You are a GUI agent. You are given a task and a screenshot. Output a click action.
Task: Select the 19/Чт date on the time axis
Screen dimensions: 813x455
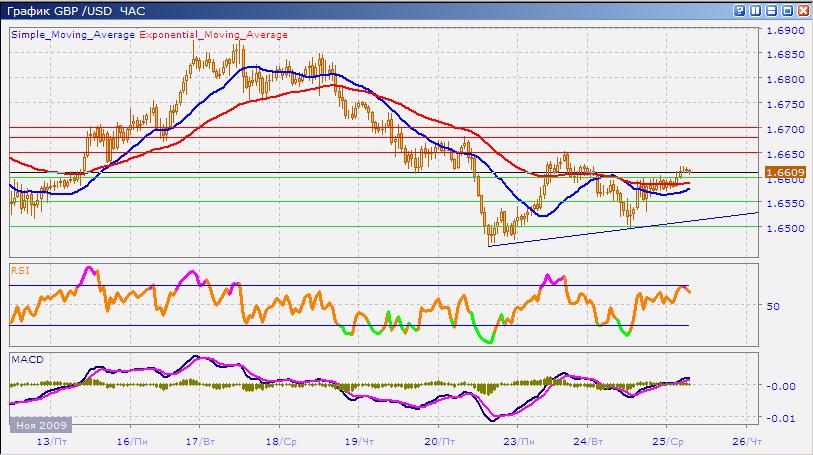coord(357,440)
